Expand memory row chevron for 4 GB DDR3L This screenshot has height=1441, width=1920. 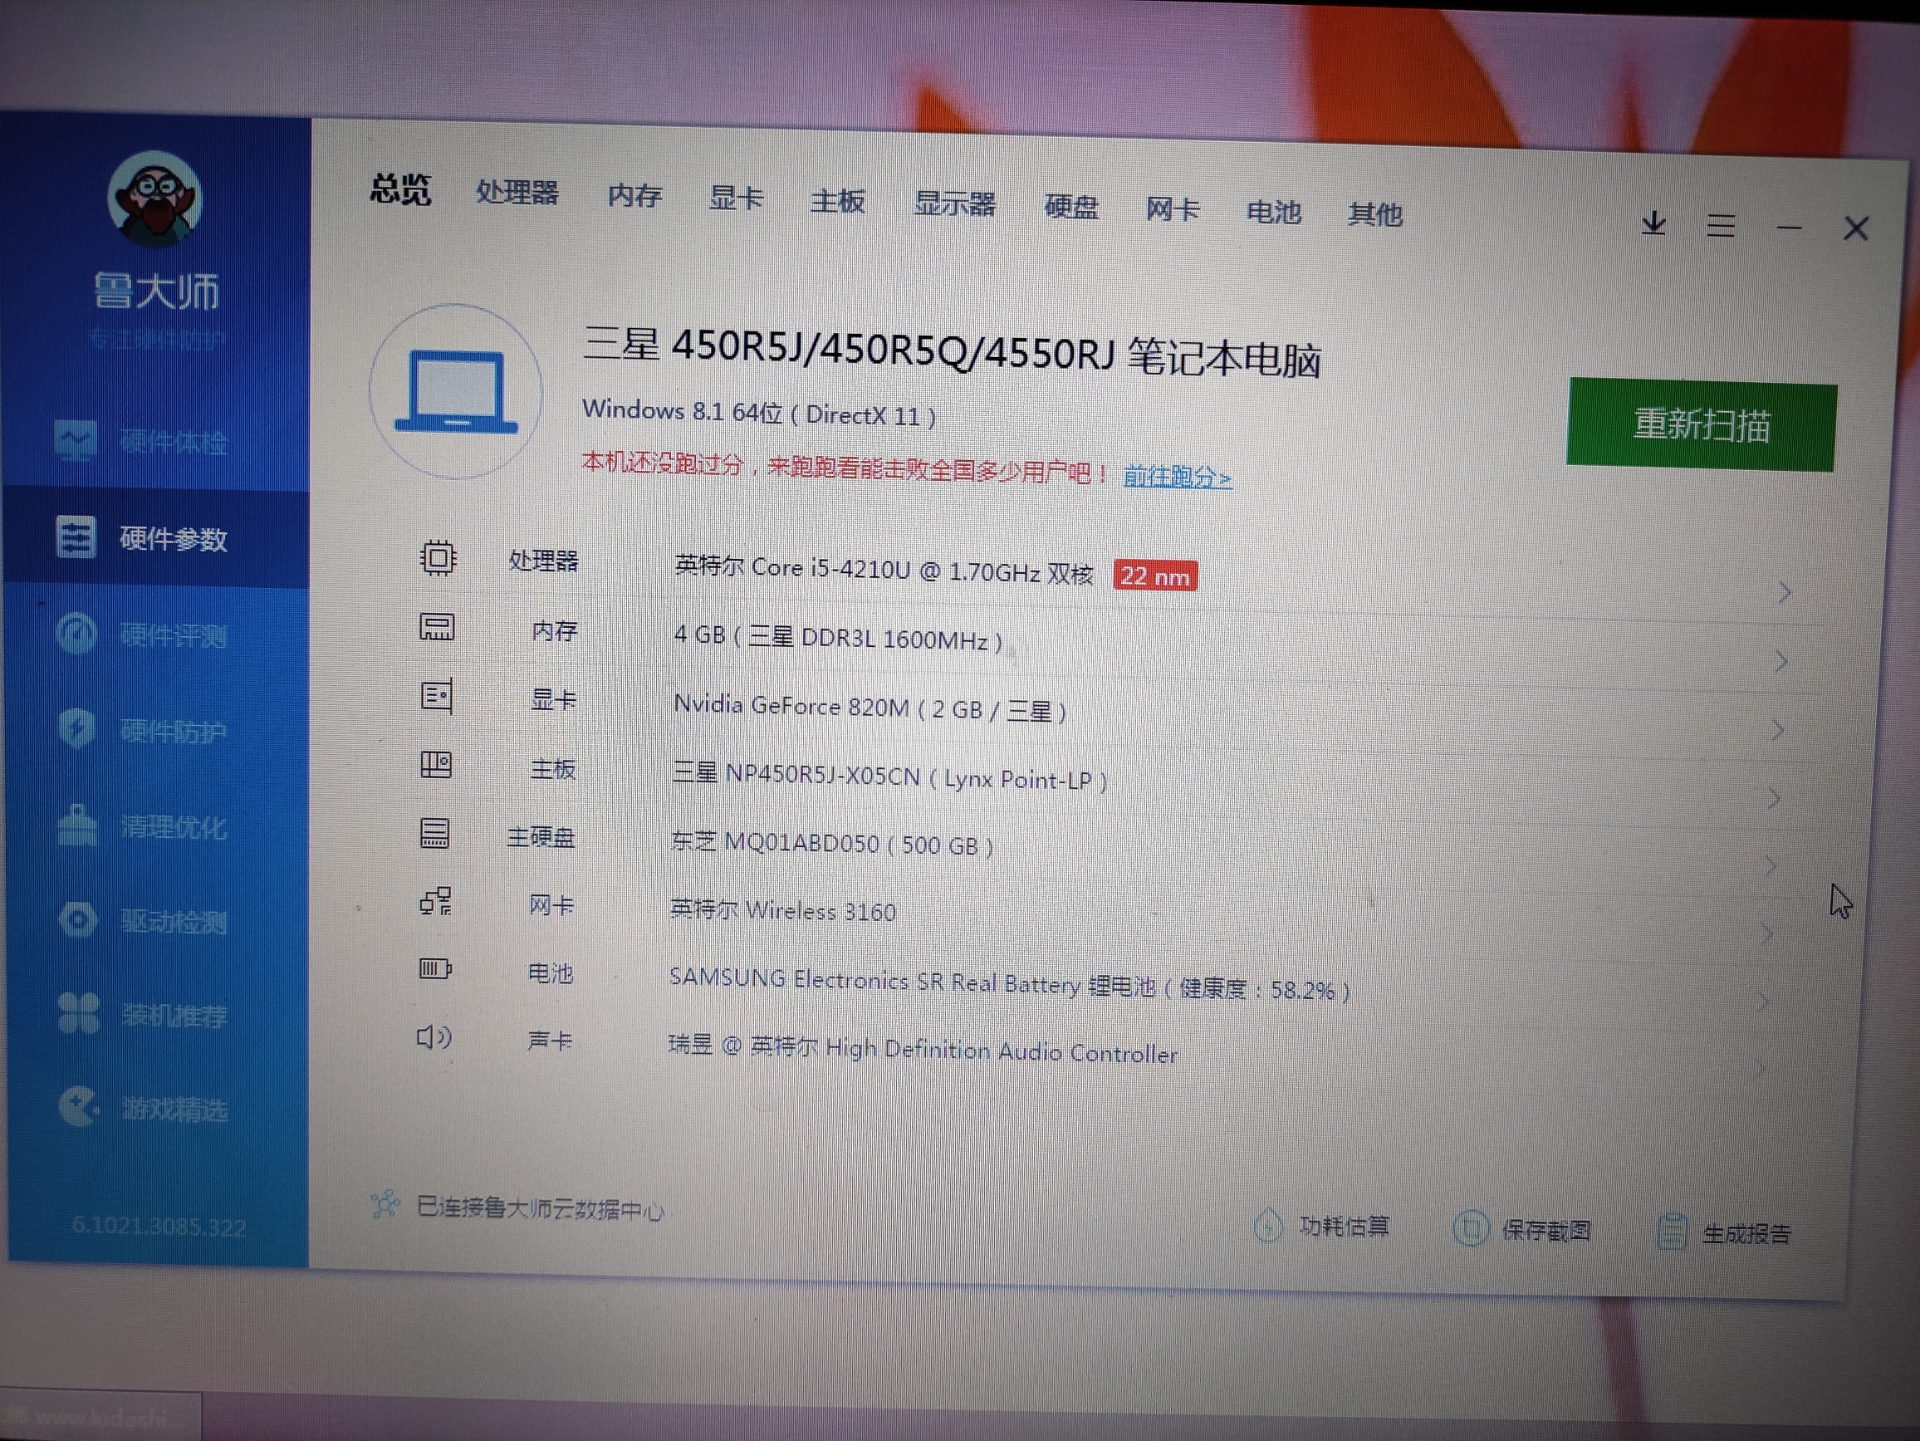point(1781,661)
